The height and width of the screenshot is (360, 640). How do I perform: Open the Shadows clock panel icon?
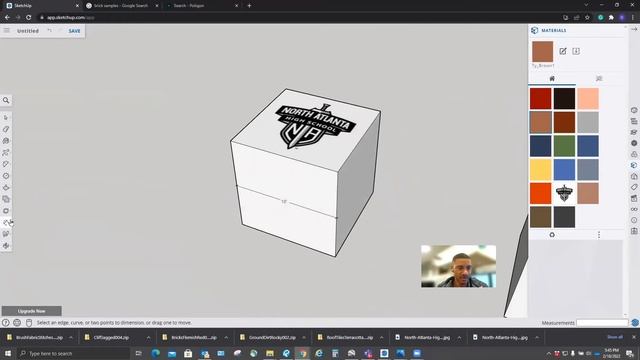634,220
